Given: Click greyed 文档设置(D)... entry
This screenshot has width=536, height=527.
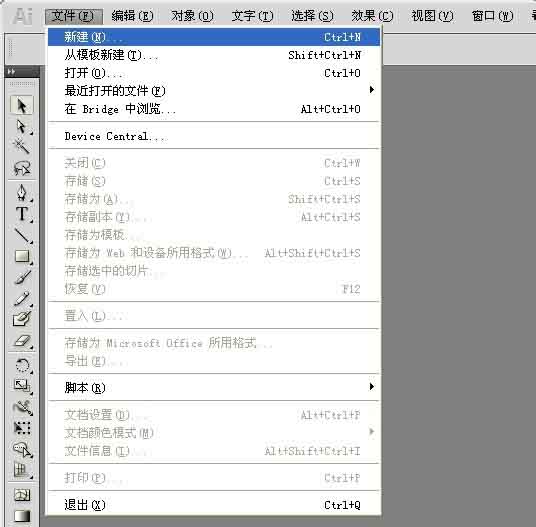Looking at the screenshot, I should (214, 415).
